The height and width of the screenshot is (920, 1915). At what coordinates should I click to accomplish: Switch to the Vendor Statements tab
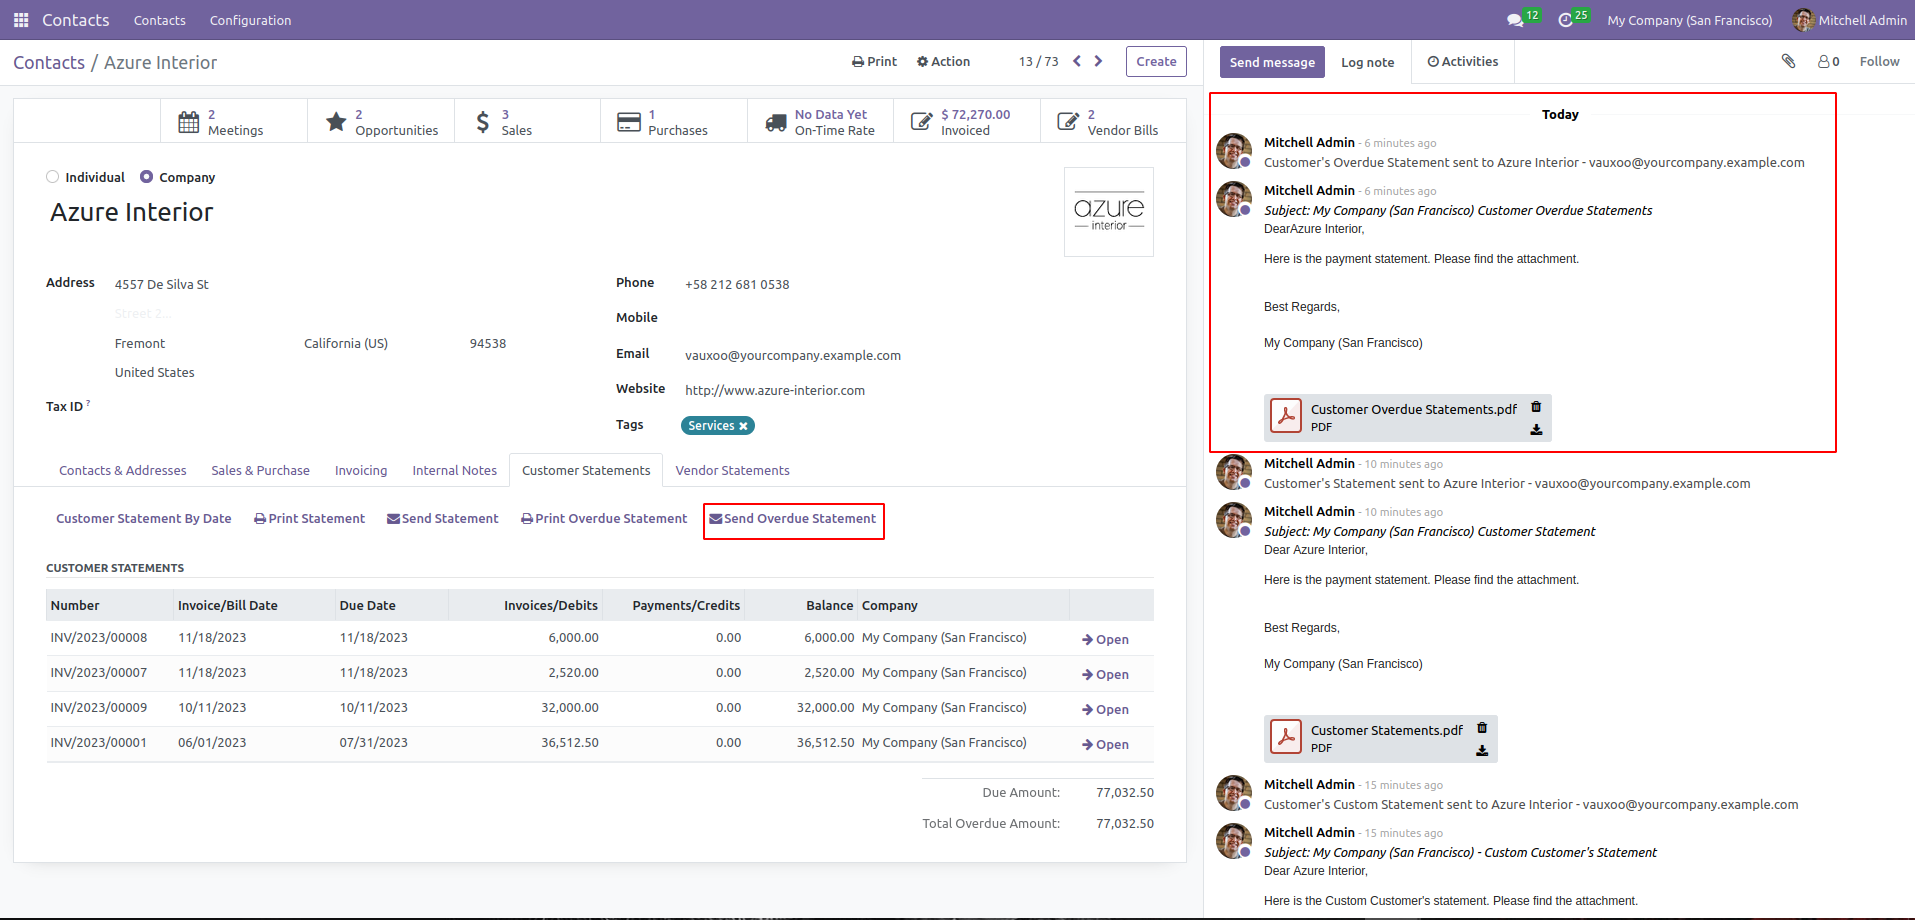pos(732,470)
